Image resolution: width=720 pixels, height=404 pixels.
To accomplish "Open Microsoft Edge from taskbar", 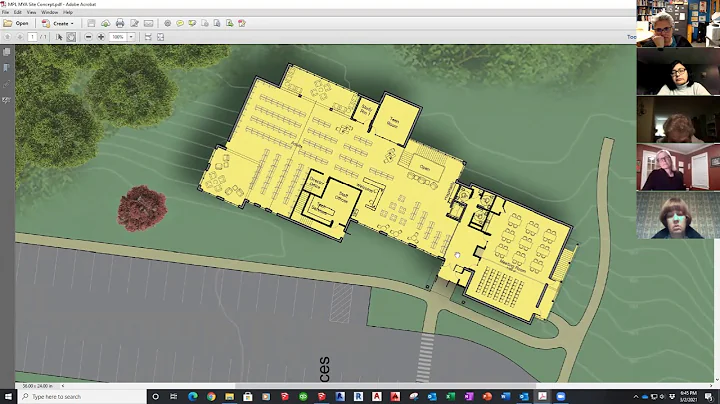I will [192, 396].
